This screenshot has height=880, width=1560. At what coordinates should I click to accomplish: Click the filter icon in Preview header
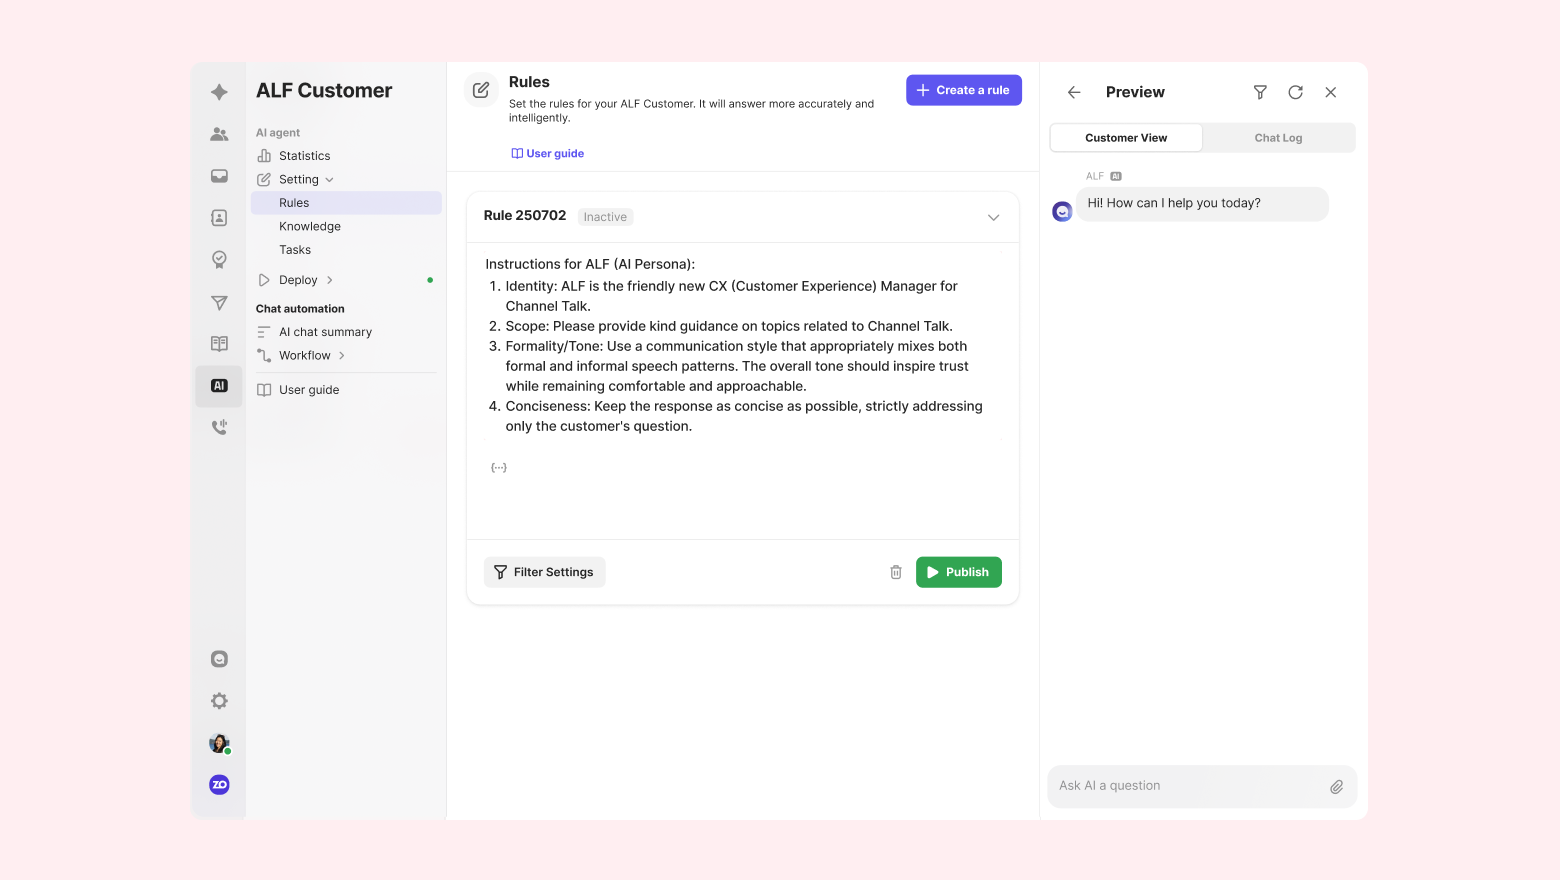pyautogui.click(x=1260, y=92)
